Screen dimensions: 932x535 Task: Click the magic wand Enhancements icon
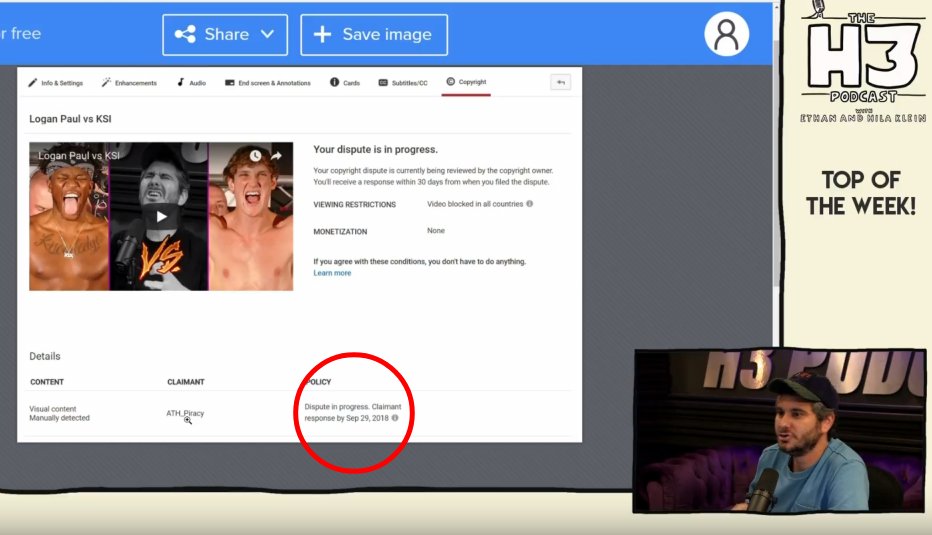(106, 82)
